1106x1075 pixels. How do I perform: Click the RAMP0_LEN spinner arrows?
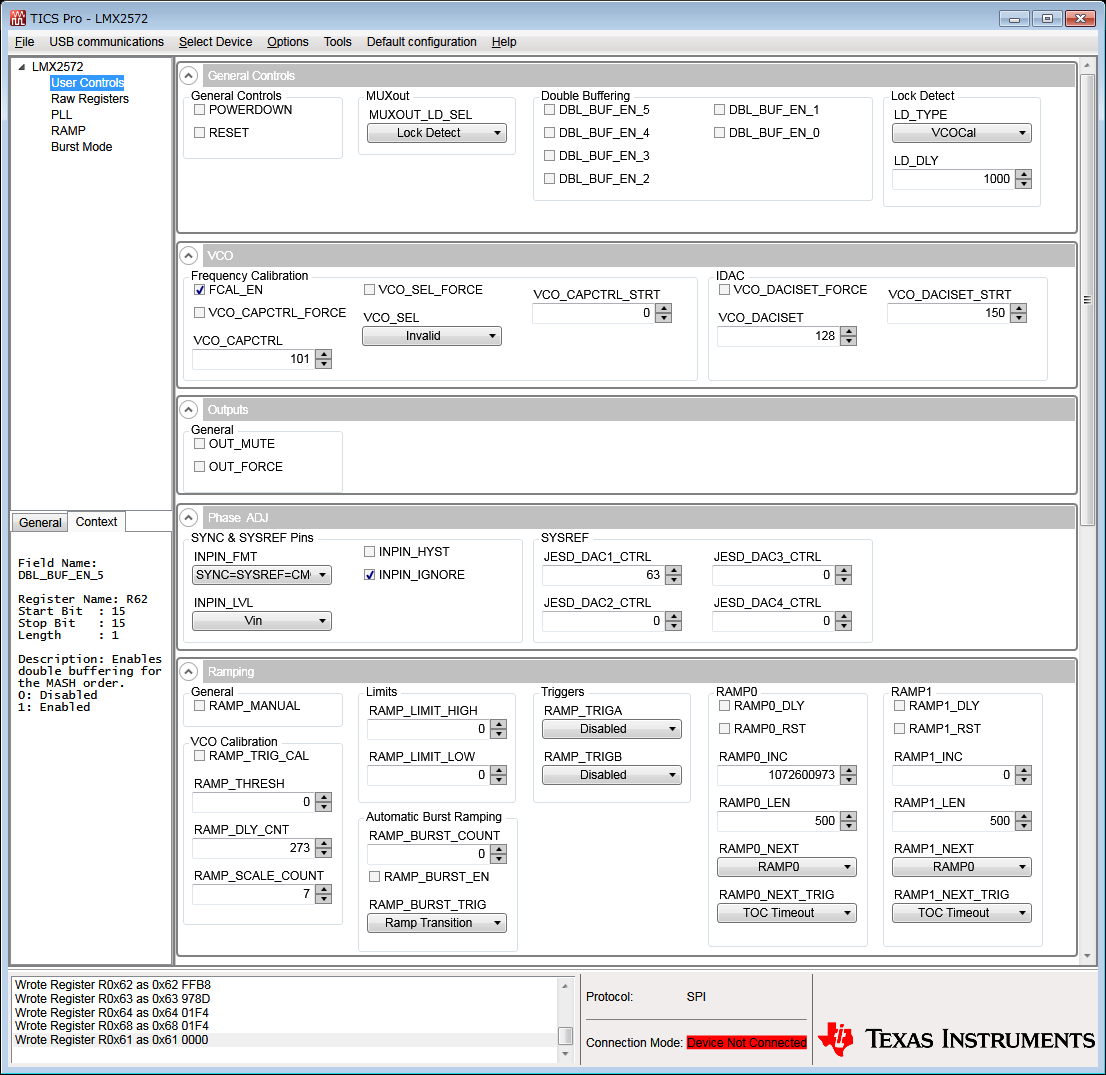pos(849,821)
